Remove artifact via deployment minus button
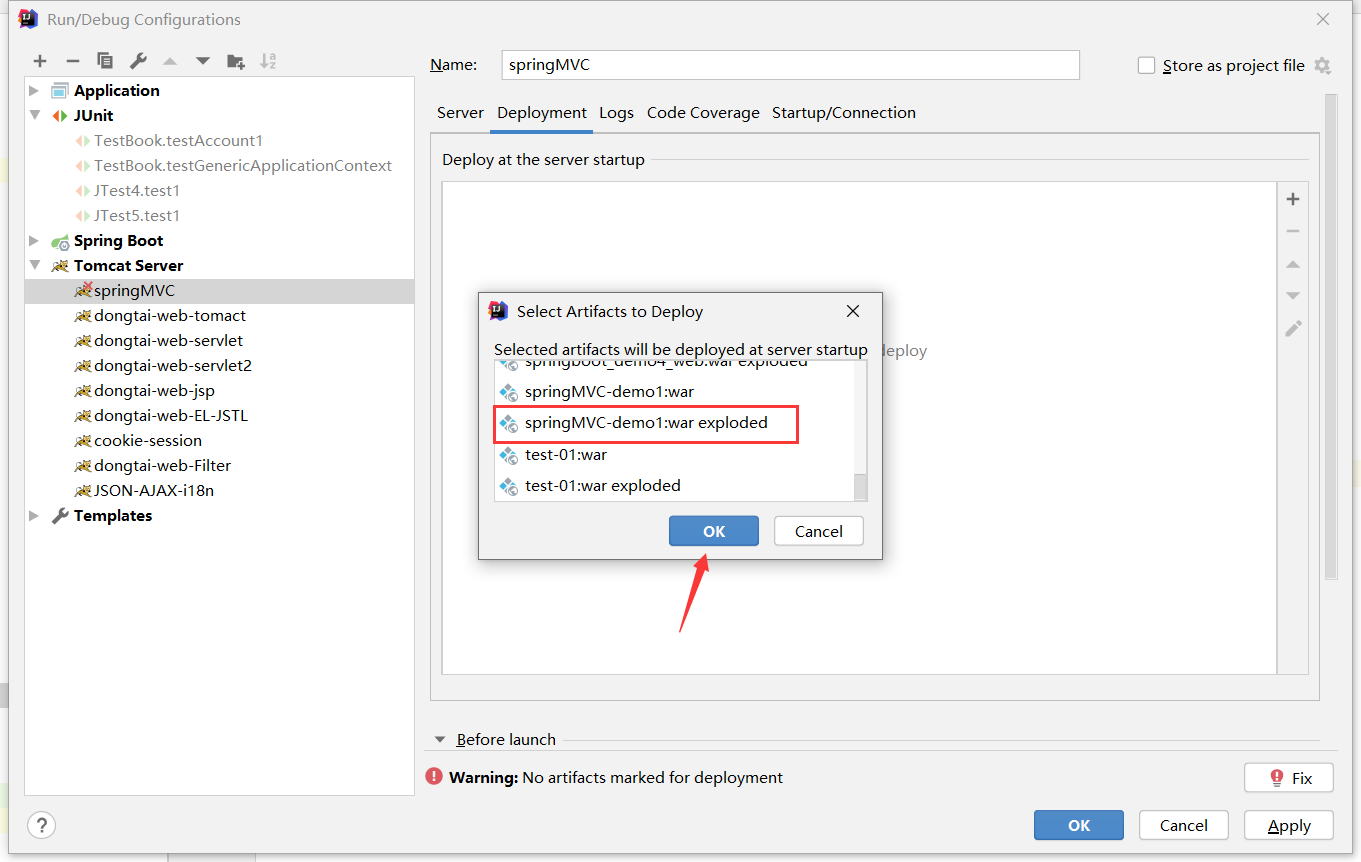This screenshot has height=862, width=1361. coord(1293,231)
